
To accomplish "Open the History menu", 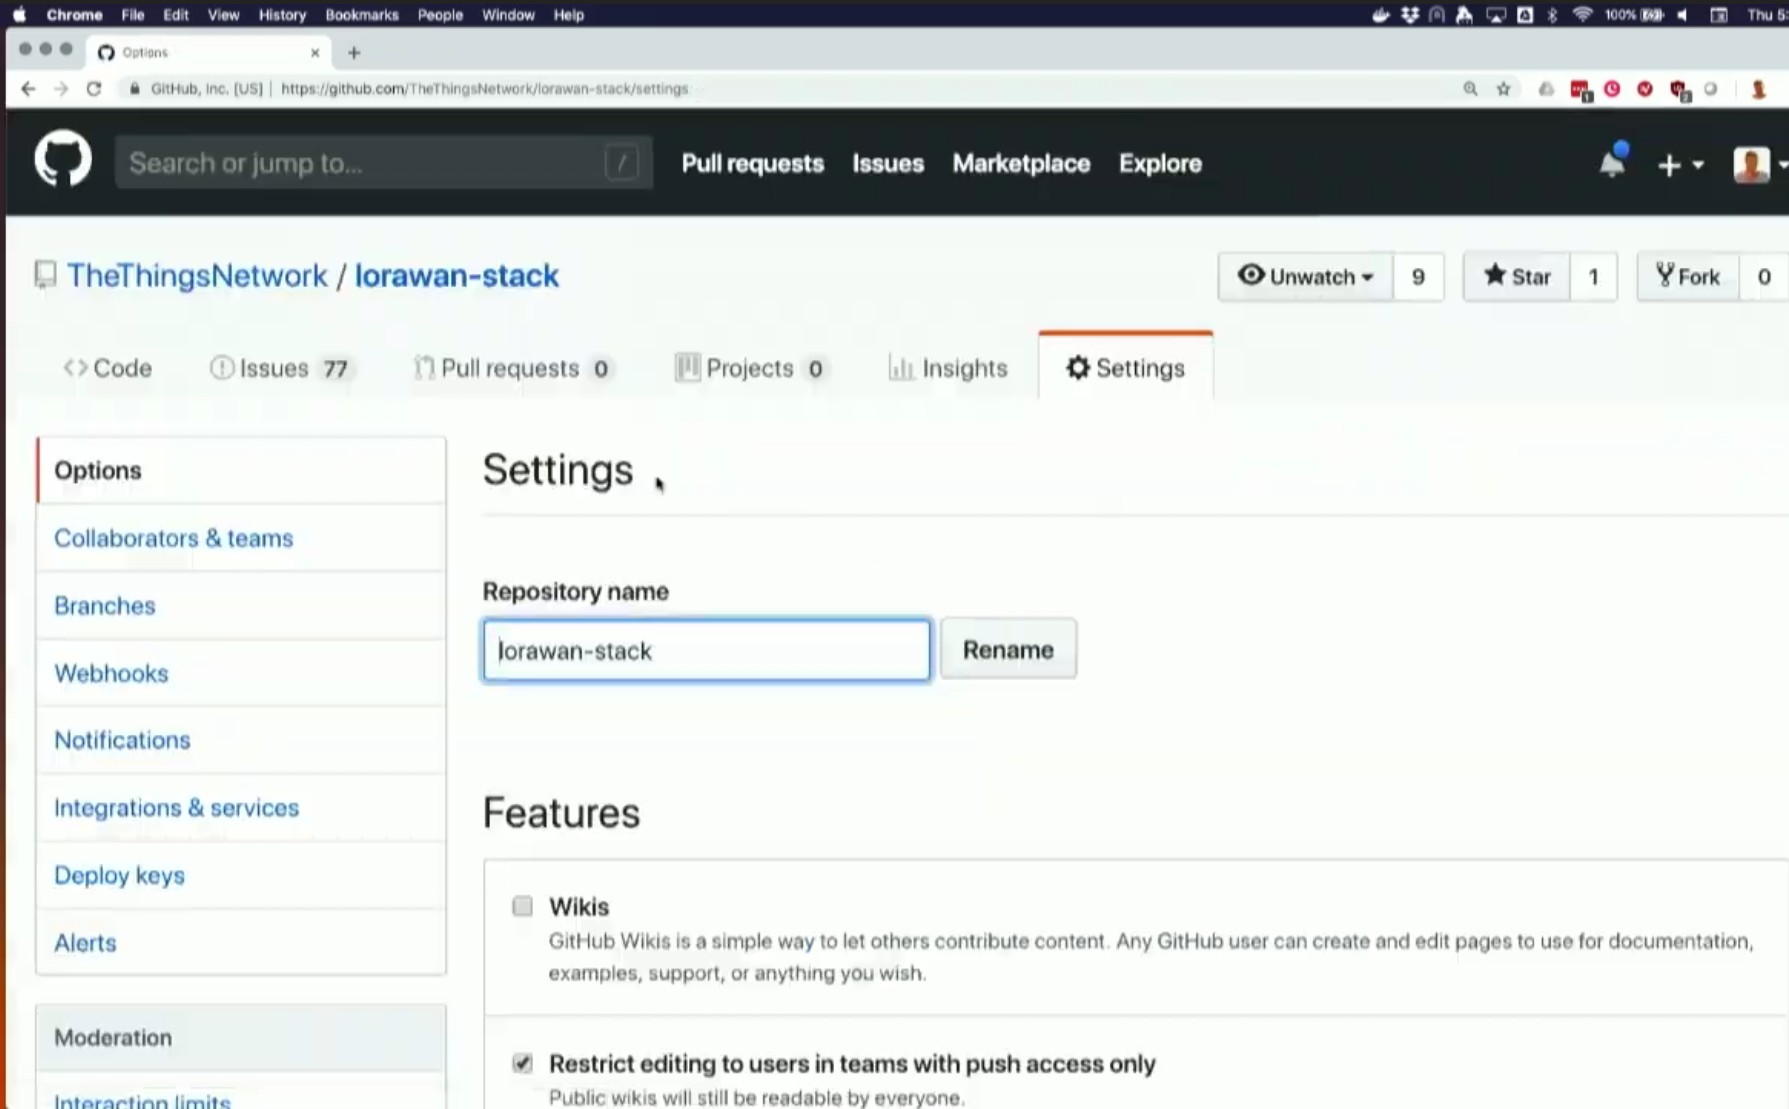I will click(282, 15).
